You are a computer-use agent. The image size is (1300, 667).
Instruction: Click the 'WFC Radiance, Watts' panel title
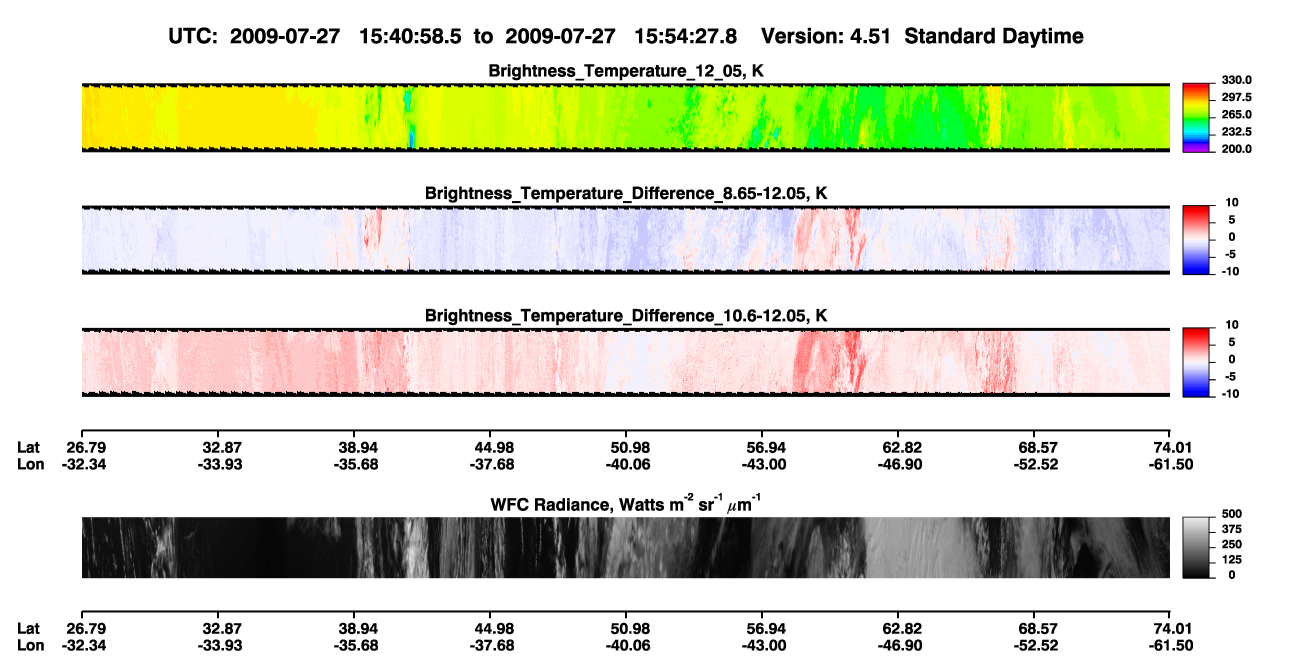coord(626,502)
